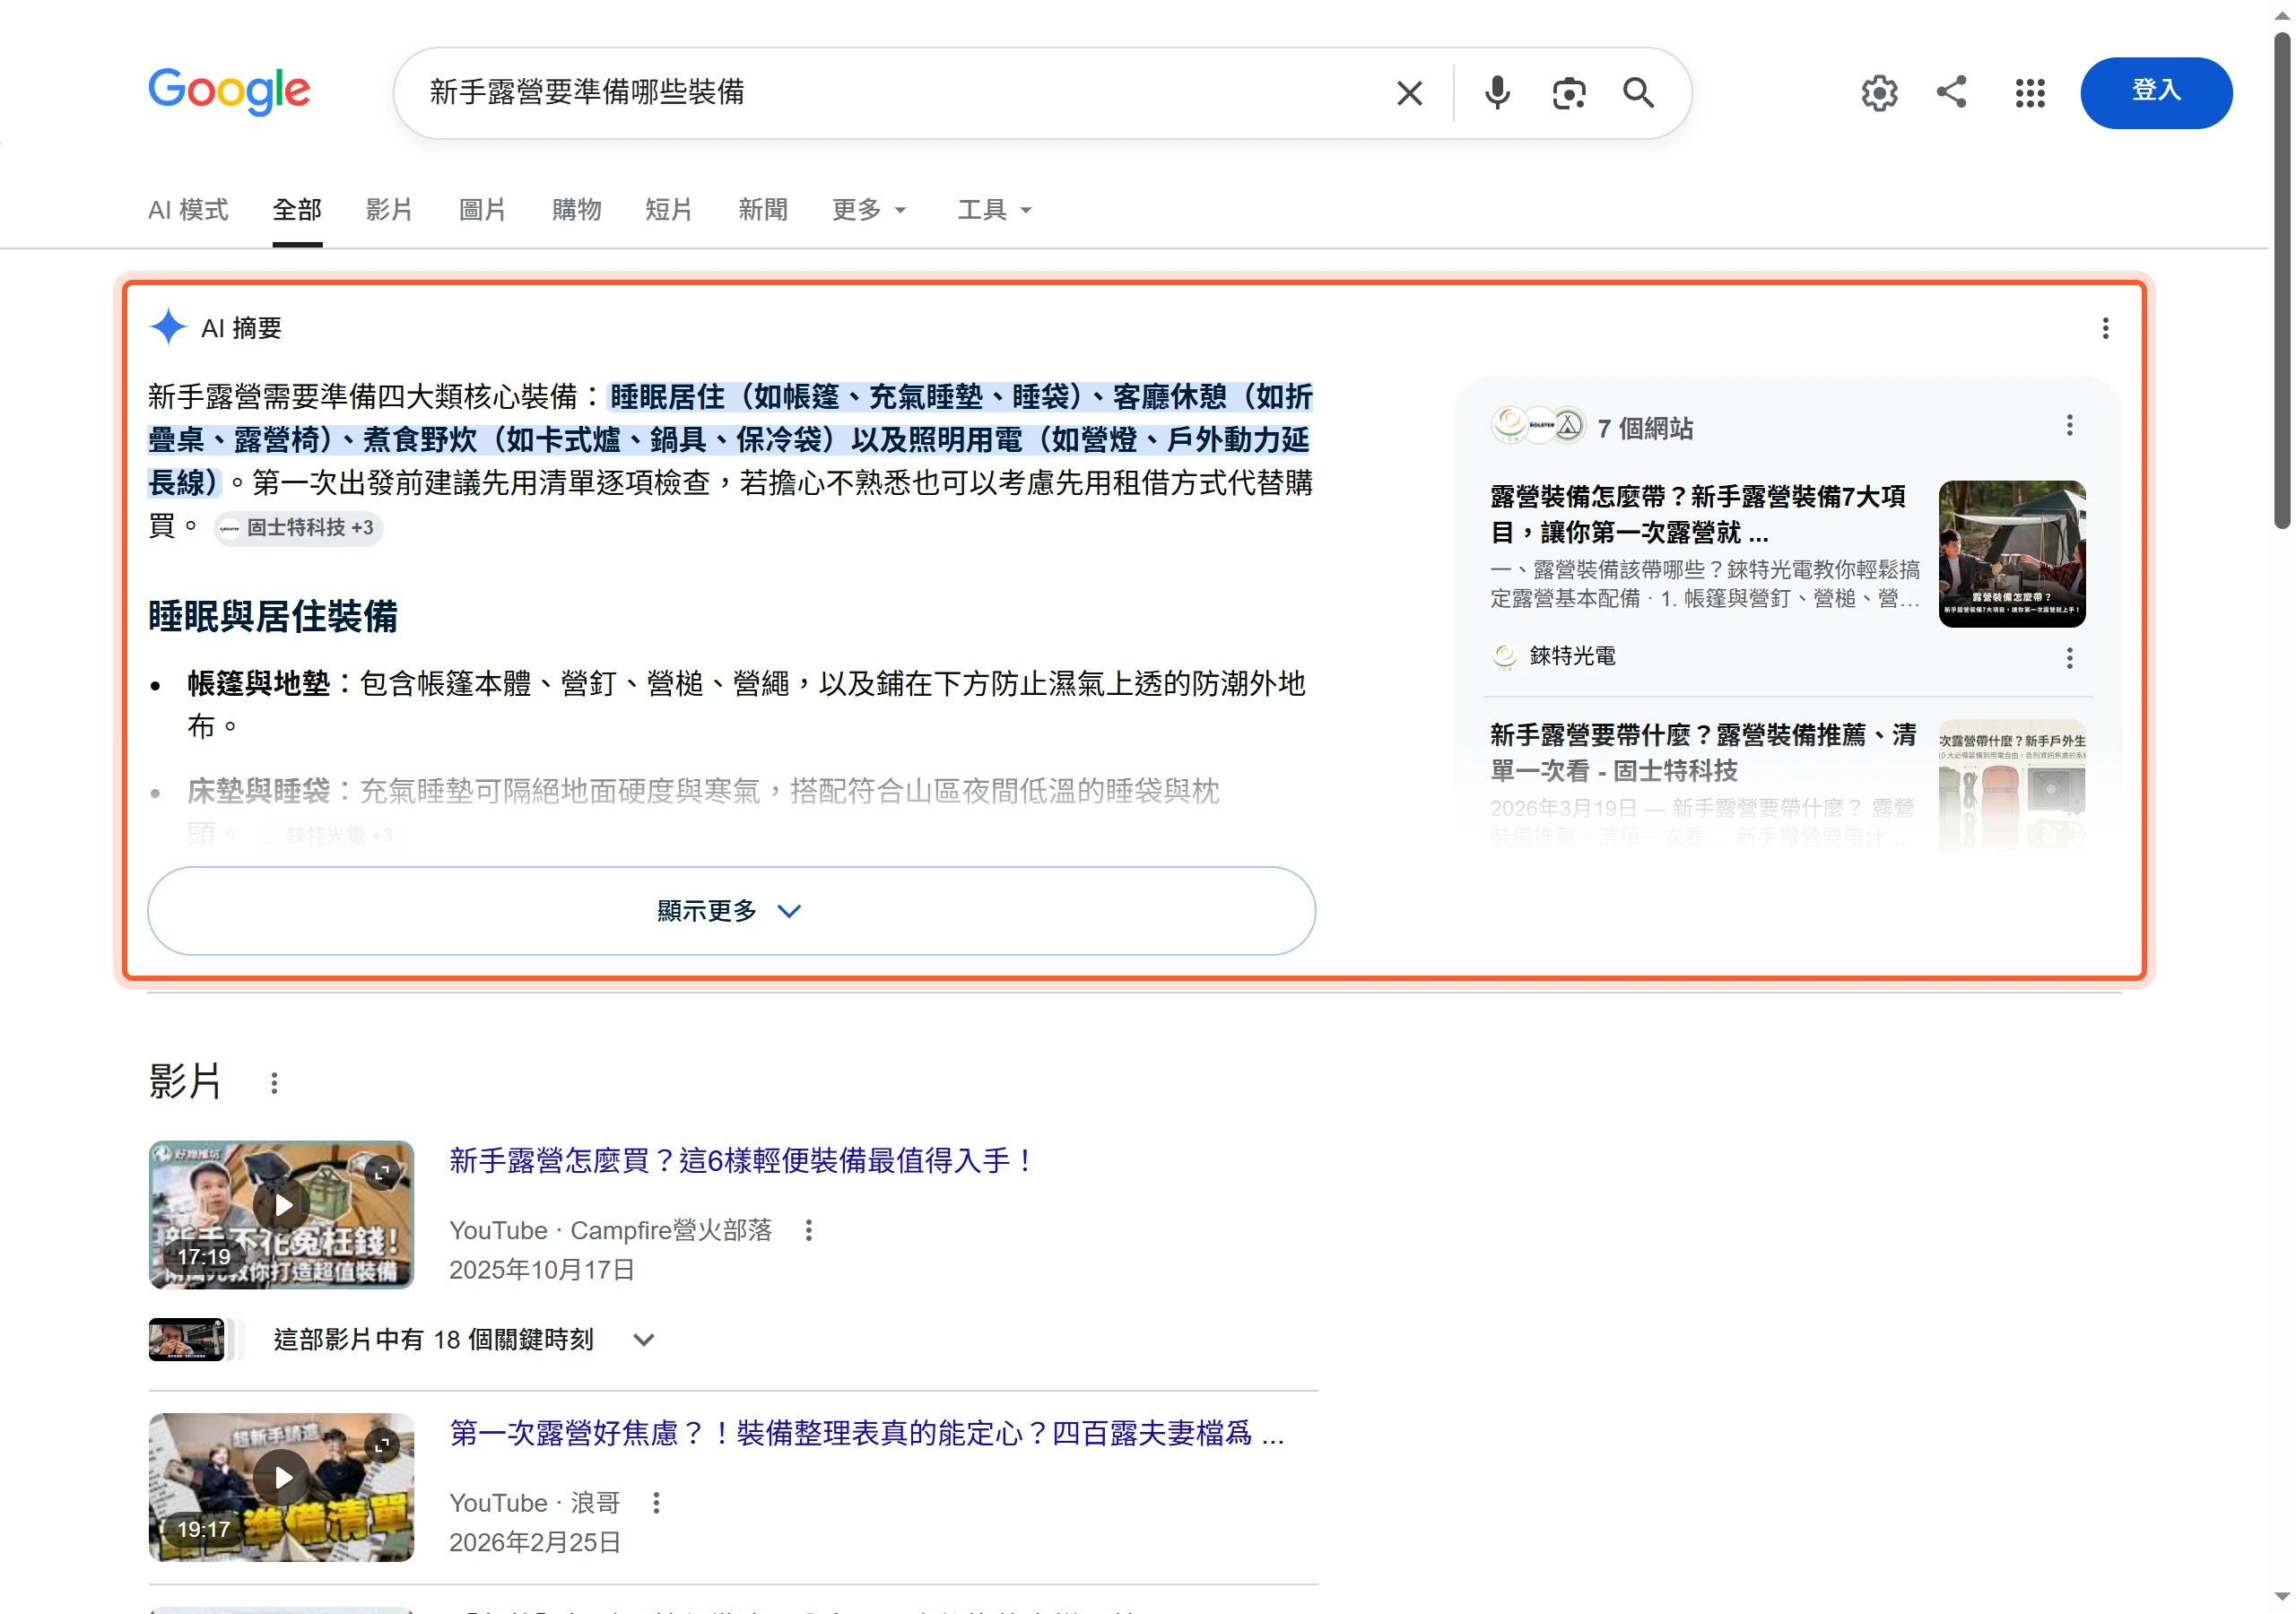The height and width of the screenshot is (1614, 2296).
Task: Click the page vertical scrollbar
Action: pyautogui.click(x=2281, y=280)
